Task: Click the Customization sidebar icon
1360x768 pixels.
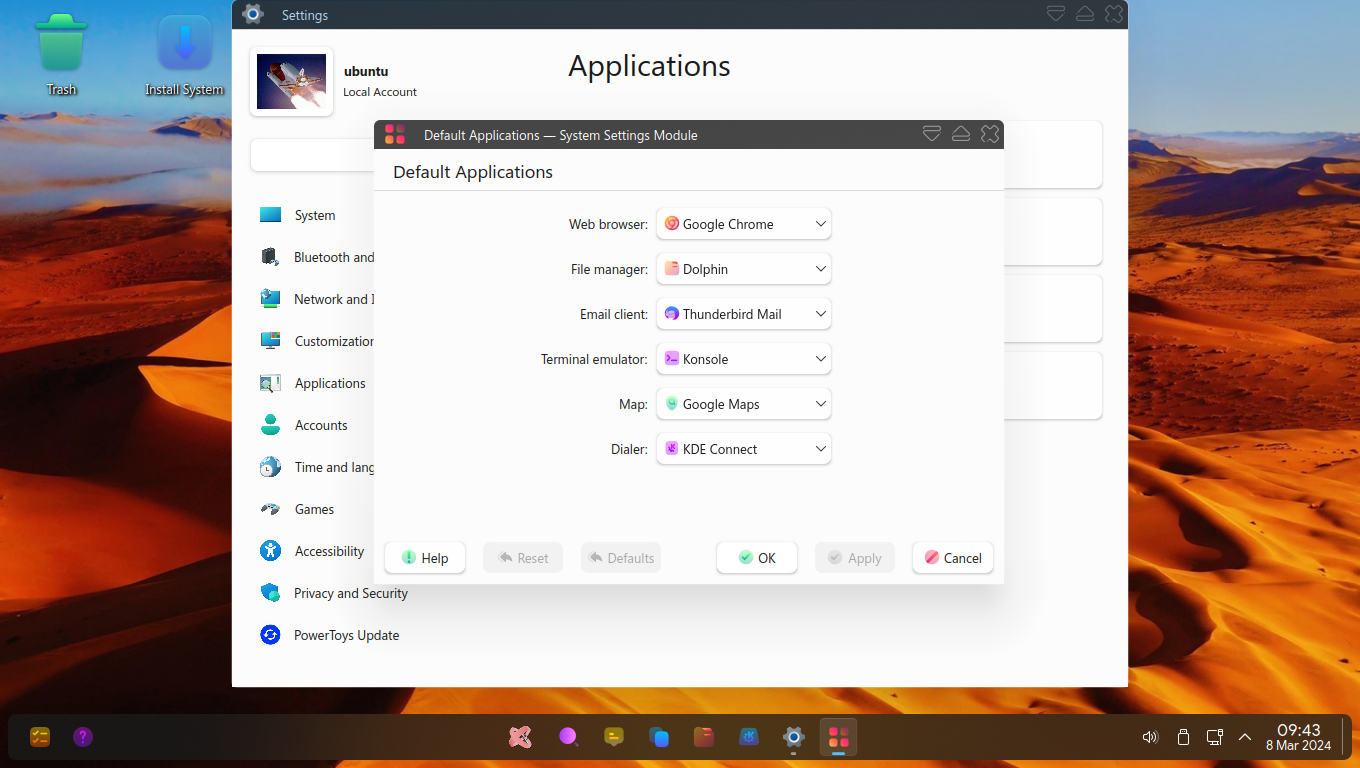Action: pyautogui.click(x=270, y=341)
